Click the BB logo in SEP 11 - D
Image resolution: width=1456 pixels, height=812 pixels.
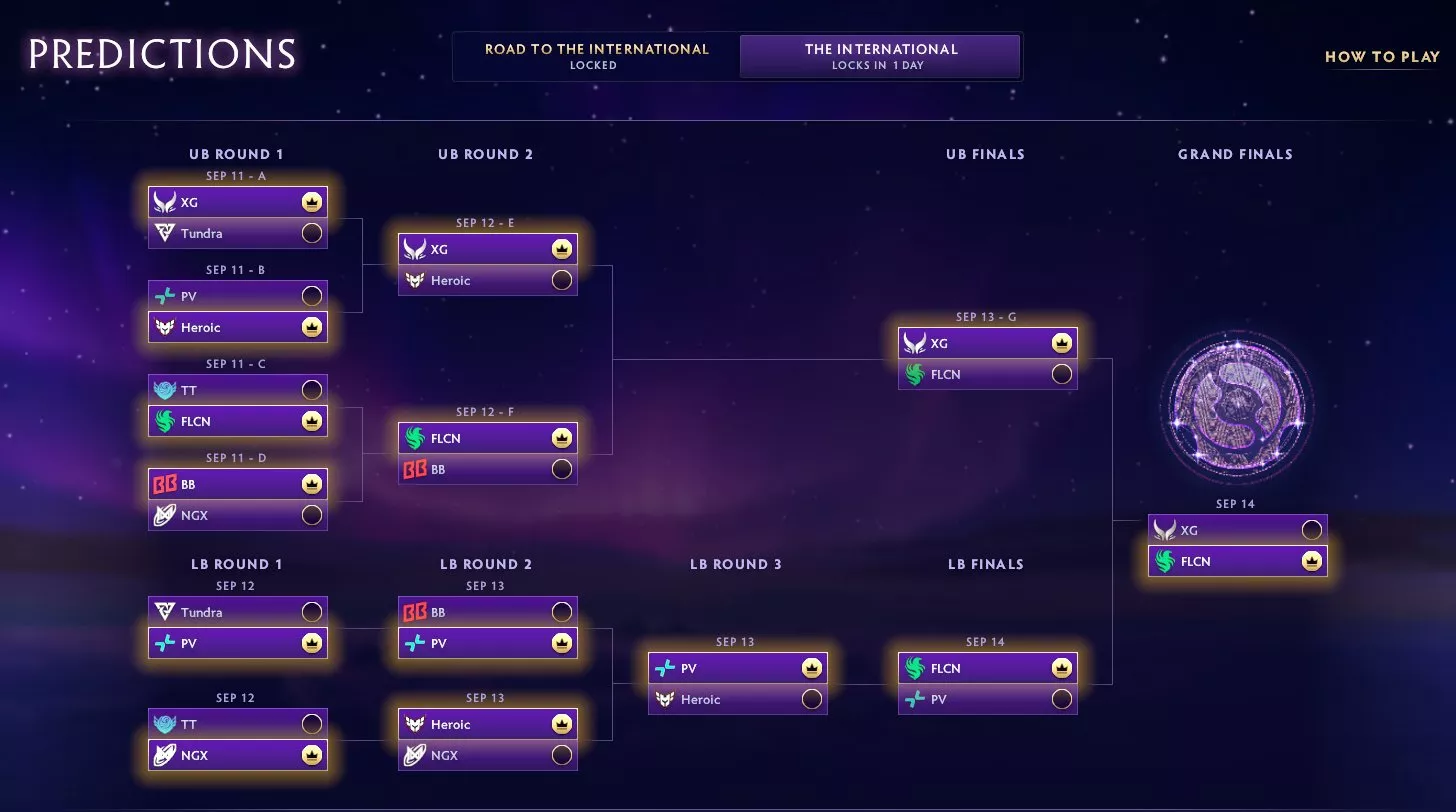[164, 484]
